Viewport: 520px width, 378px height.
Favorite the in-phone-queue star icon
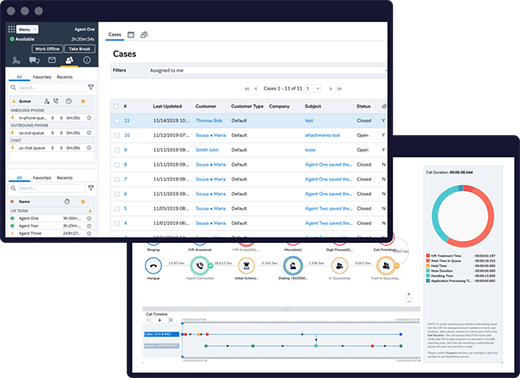(89, 118)
